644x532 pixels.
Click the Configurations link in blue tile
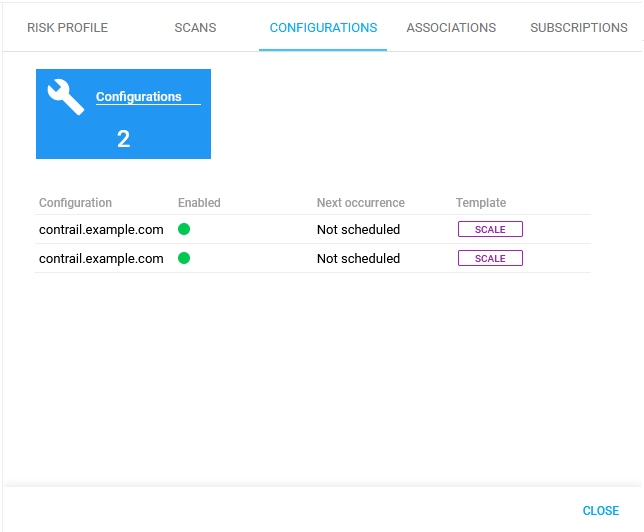[139, 97]
